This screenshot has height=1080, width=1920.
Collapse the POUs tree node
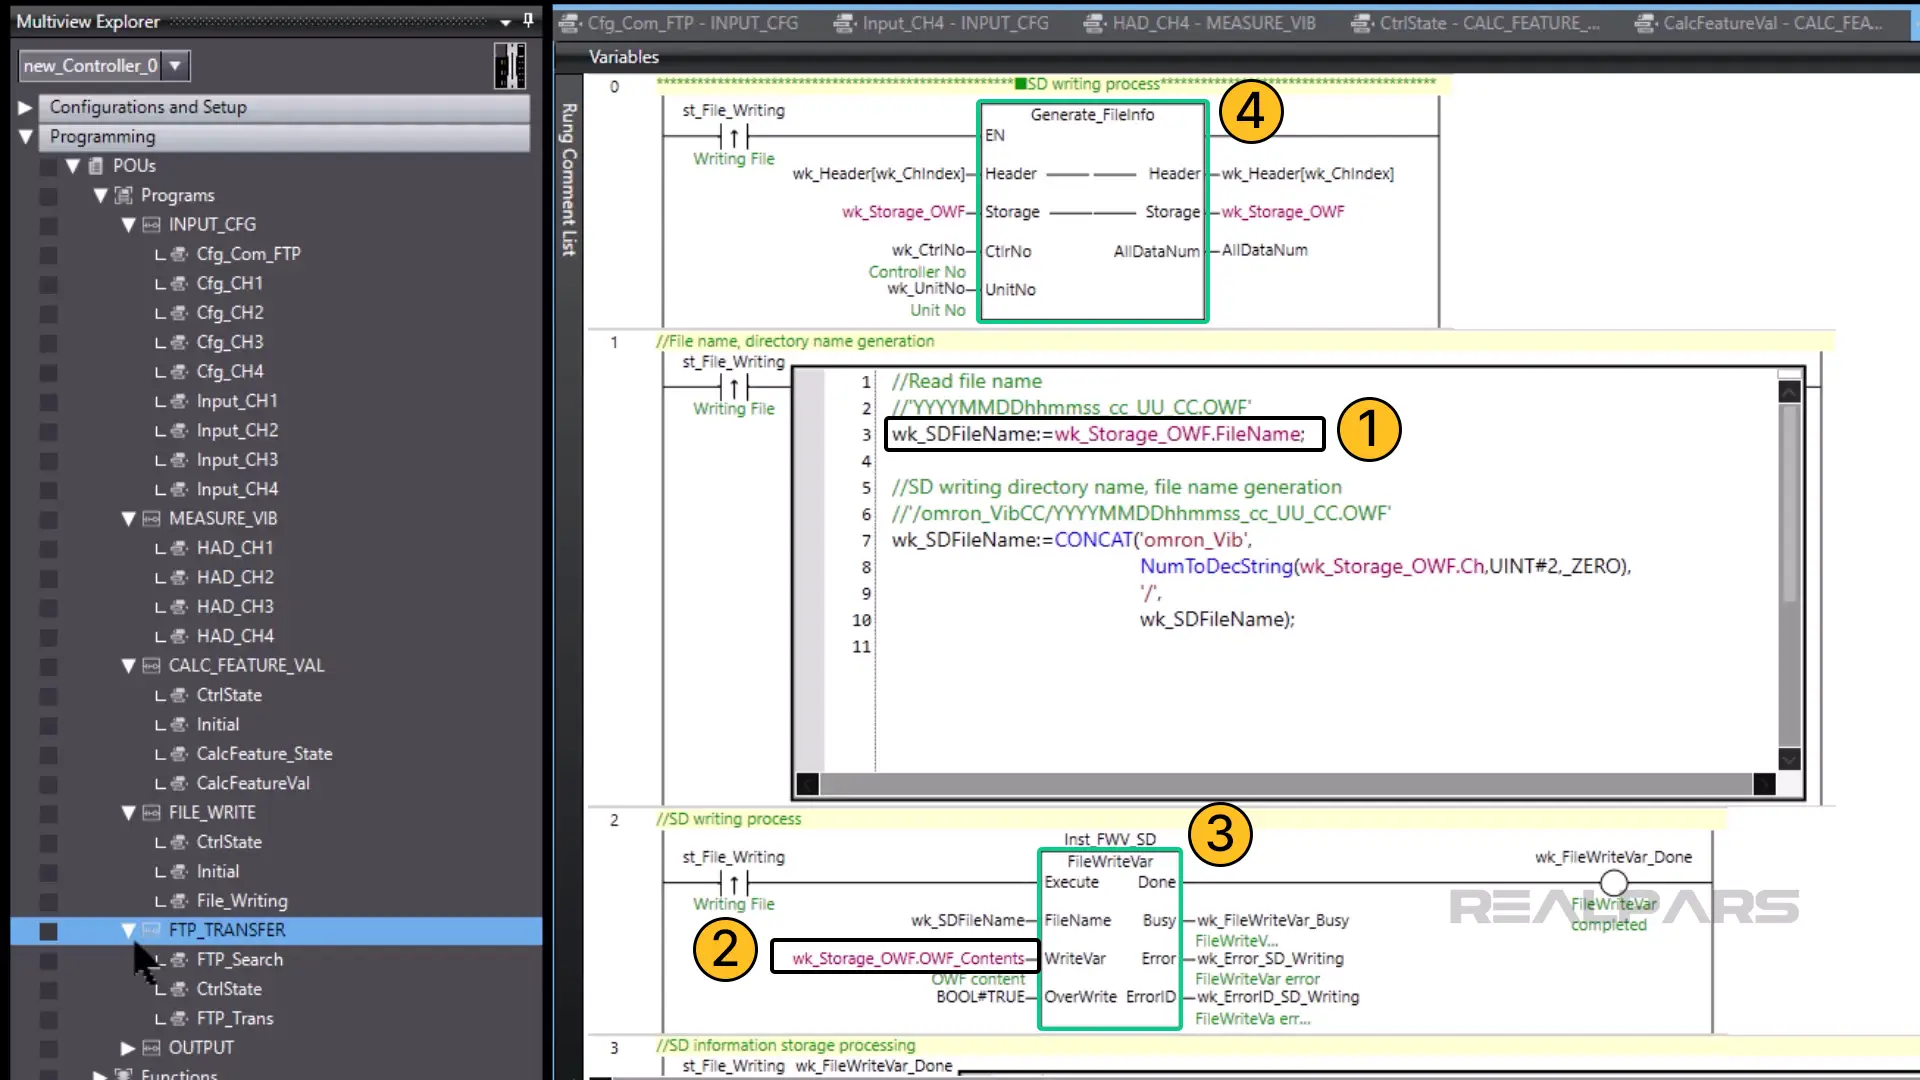tap(72, 166)
